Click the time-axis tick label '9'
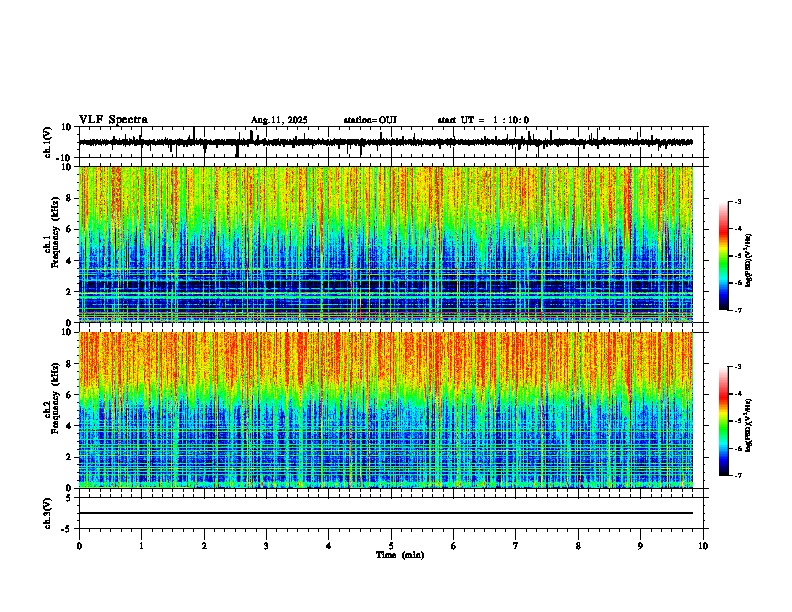 coord(640,546)
